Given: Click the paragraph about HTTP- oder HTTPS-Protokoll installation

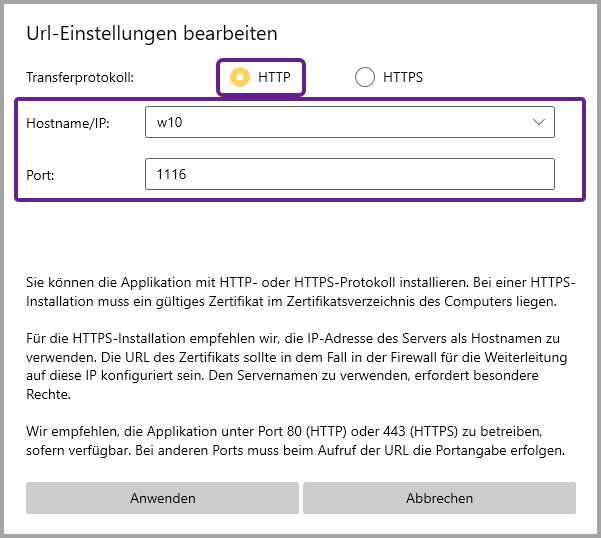Looking at the screenshot, I should 299,292.
